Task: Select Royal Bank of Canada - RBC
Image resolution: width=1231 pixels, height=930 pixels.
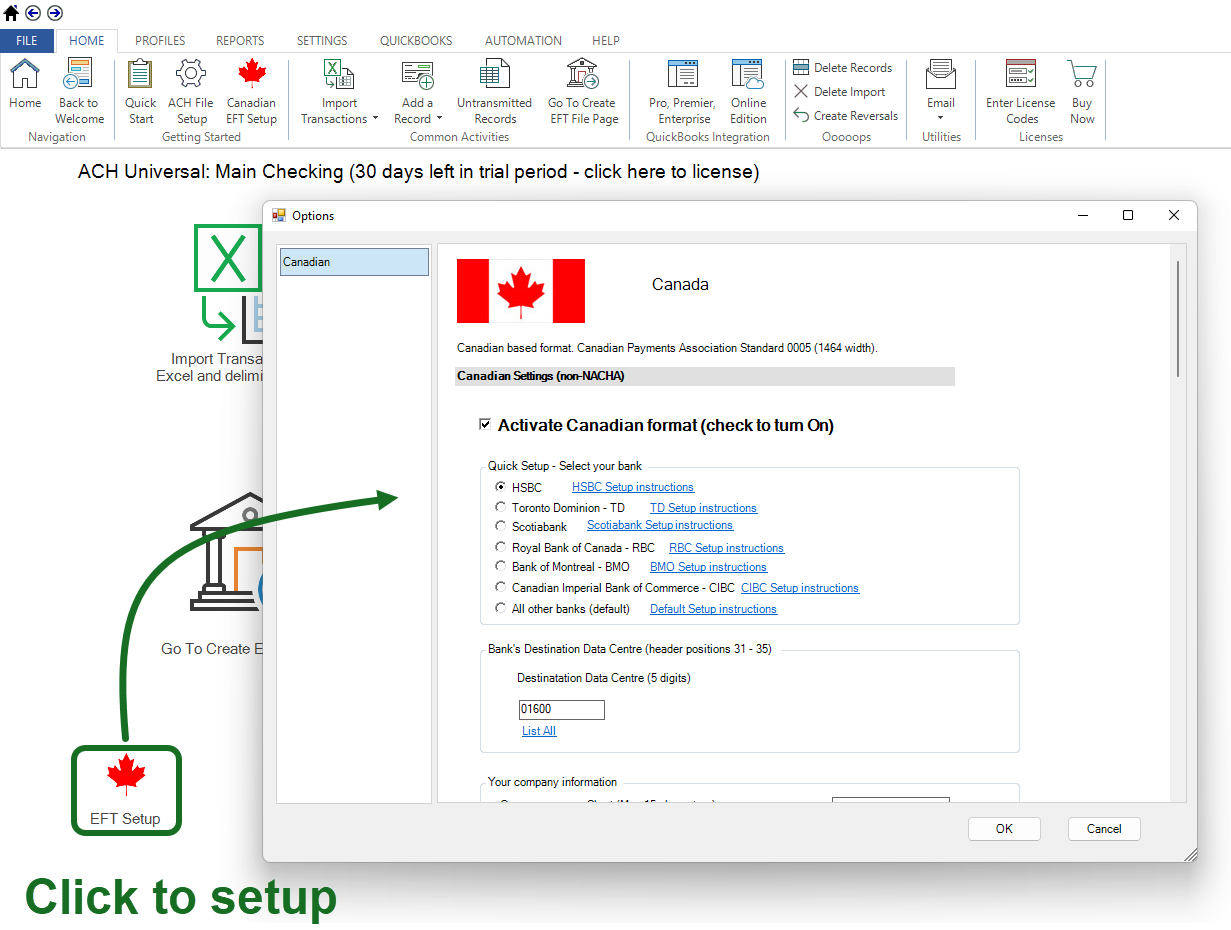Action: coord(501,548)
